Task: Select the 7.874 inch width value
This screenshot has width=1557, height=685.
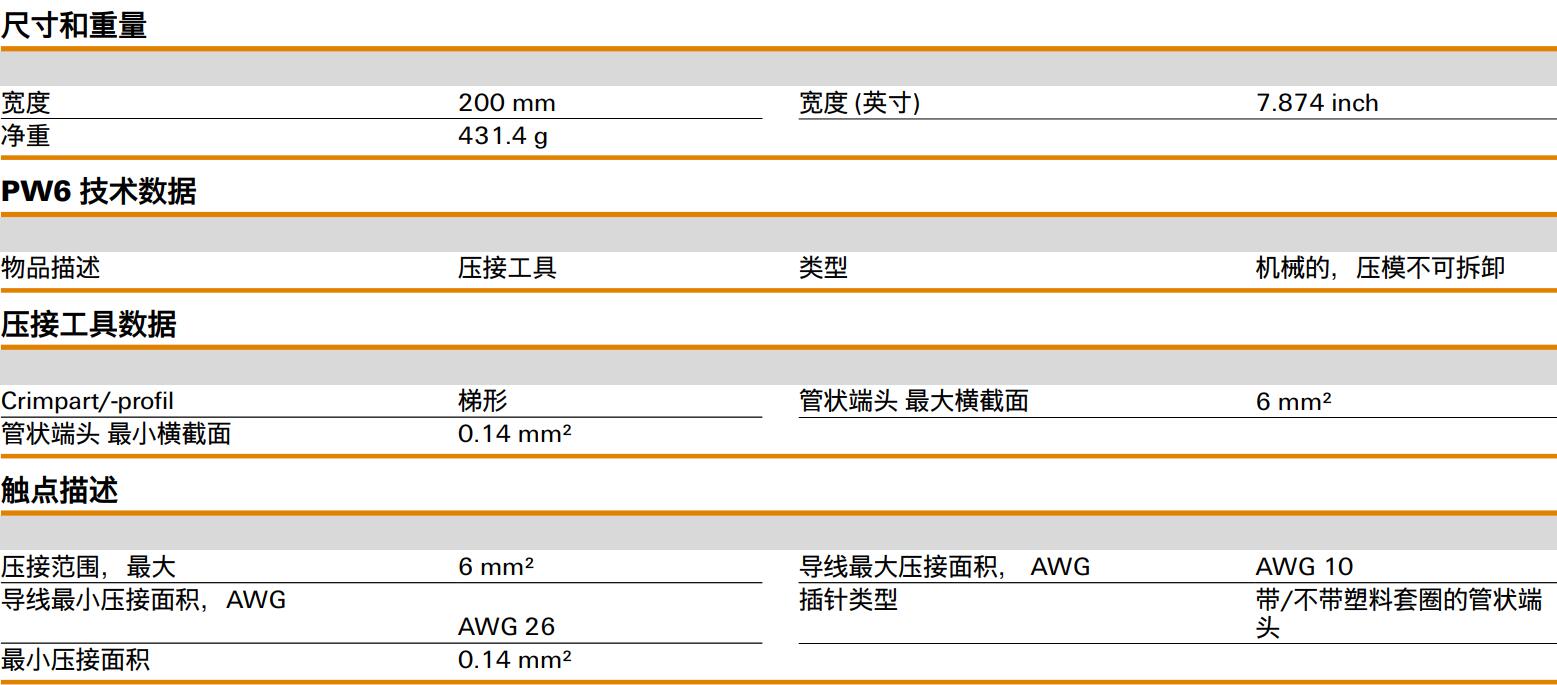Action: point(1316,103)
